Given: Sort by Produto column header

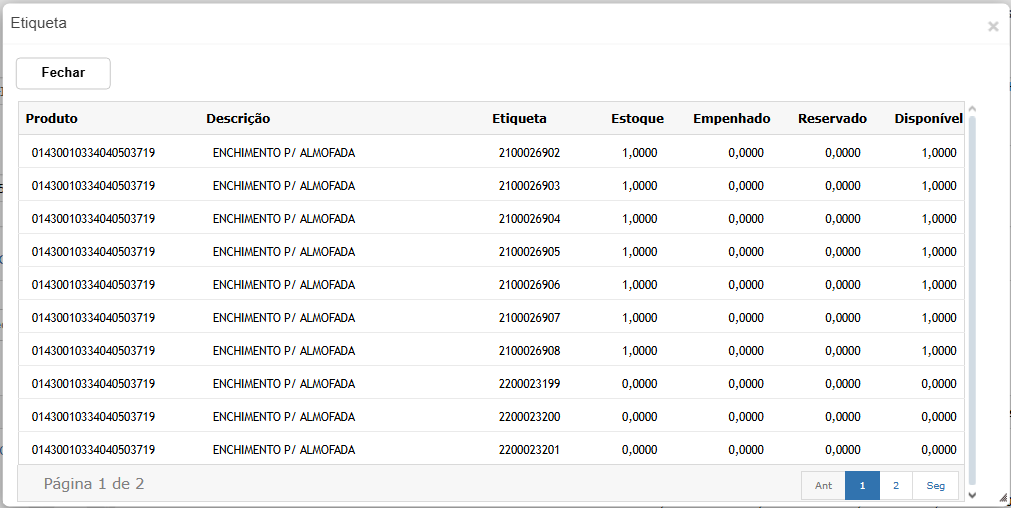Looking at the screenshot, I should click(52, 118).
